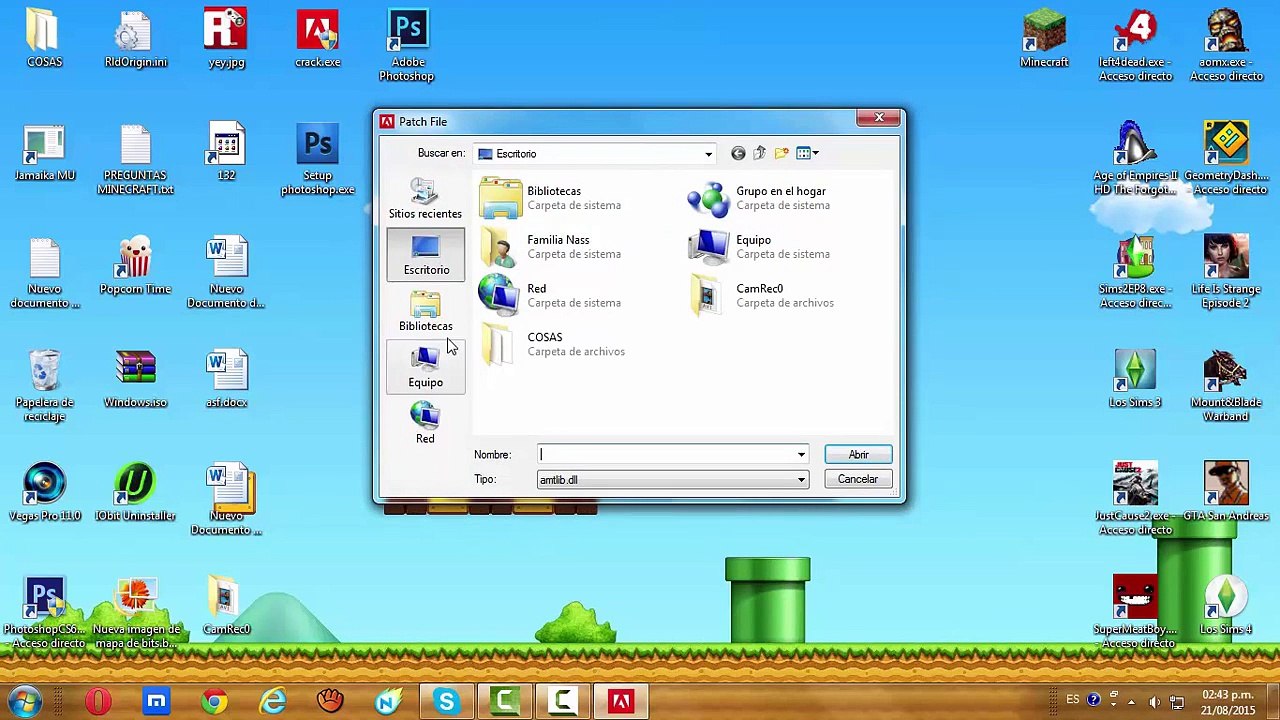This screenshot has height=720, width=1280.
Task: Open Google Chrome from the taskbar
Action: pyautogui.click(x=214, y=702)
